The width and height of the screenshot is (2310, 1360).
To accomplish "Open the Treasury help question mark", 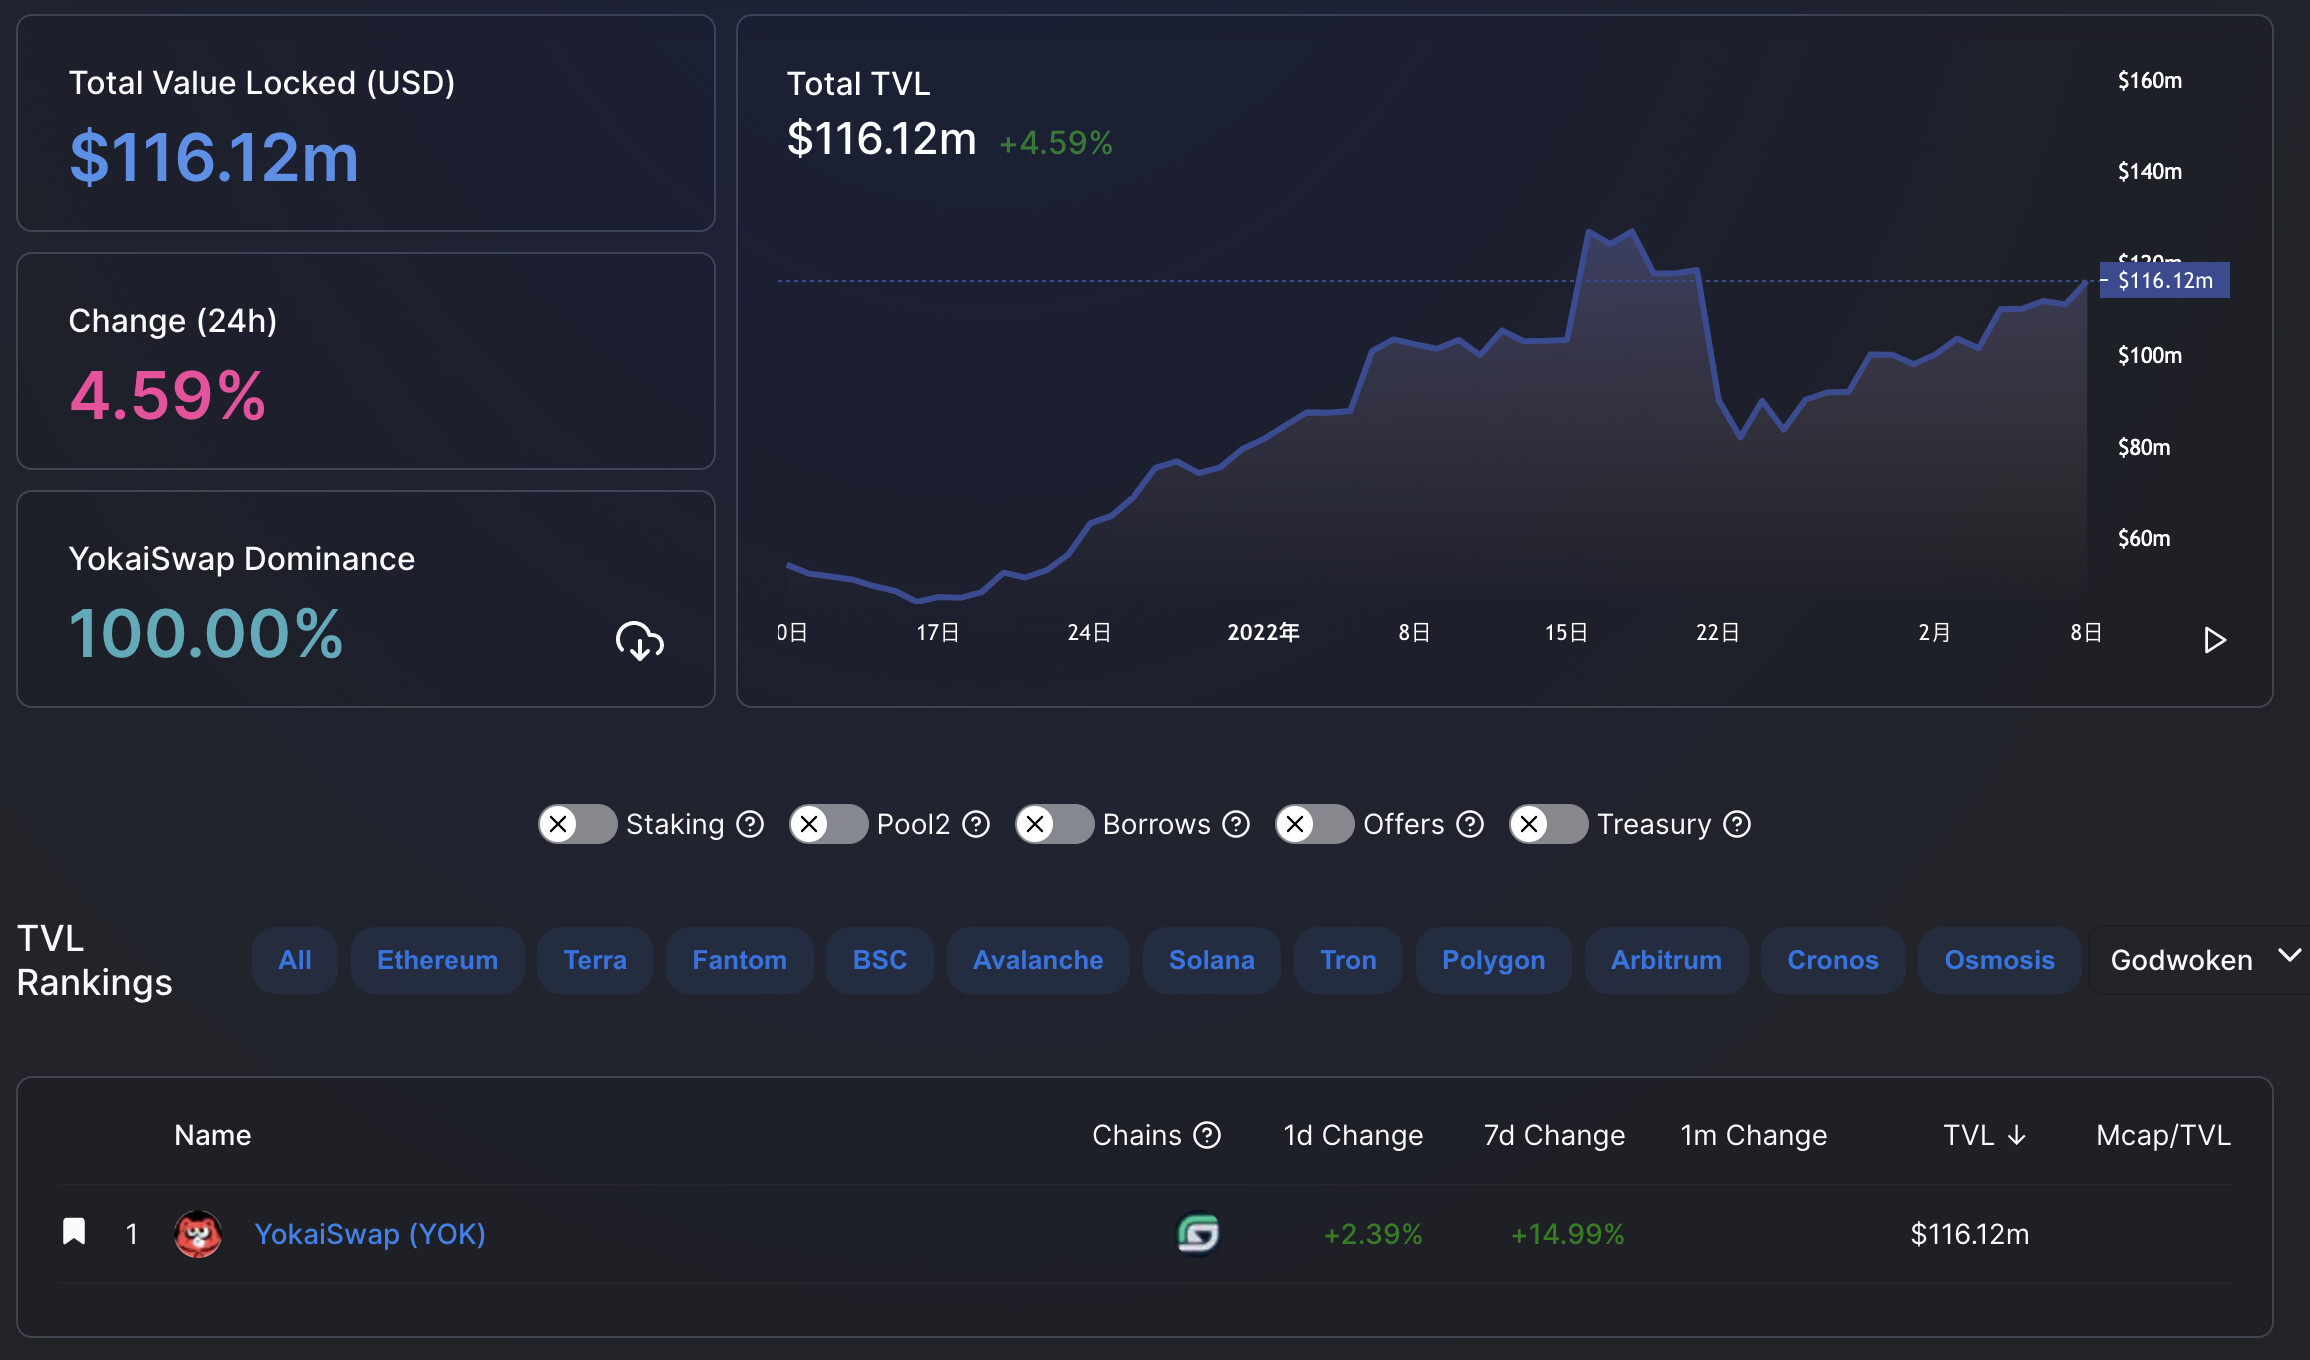I will tap(1738, 824).
